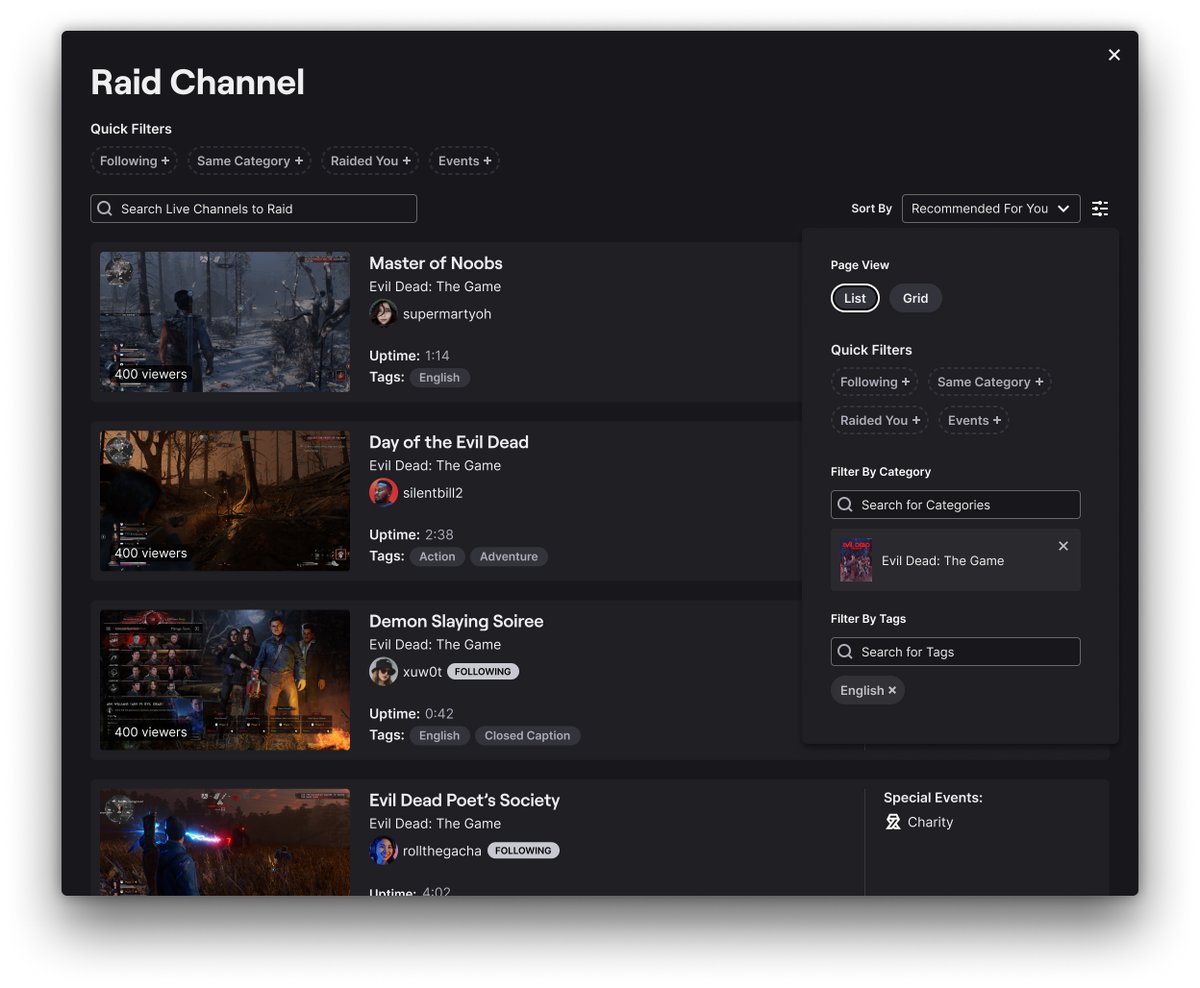Toggle the English tag pill under Filter By Tags
The image size is (1200, 988).
pos(861,689)
